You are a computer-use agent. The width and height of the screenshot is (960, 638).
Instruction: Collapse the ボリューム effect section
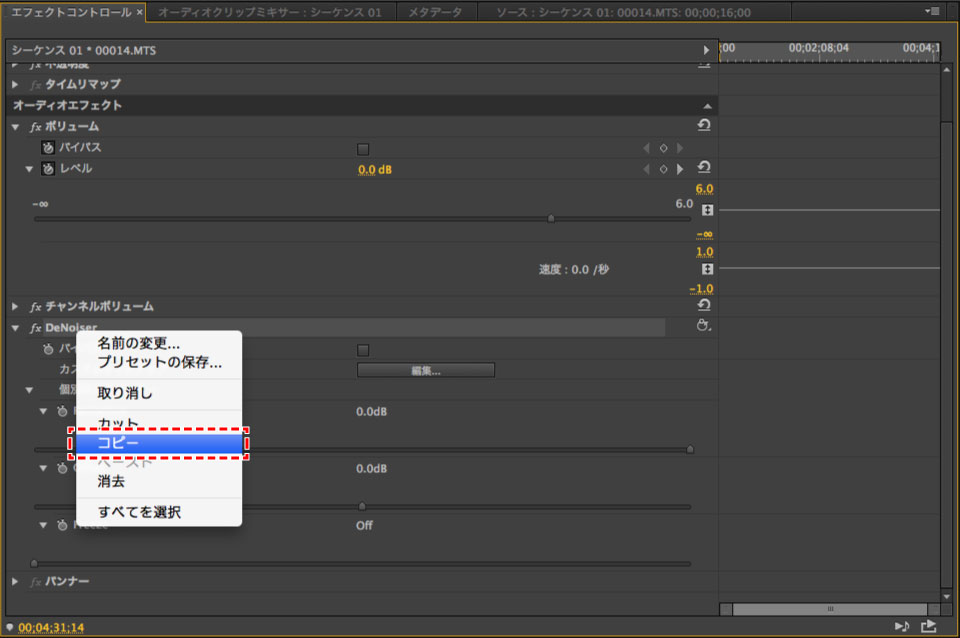15,127
